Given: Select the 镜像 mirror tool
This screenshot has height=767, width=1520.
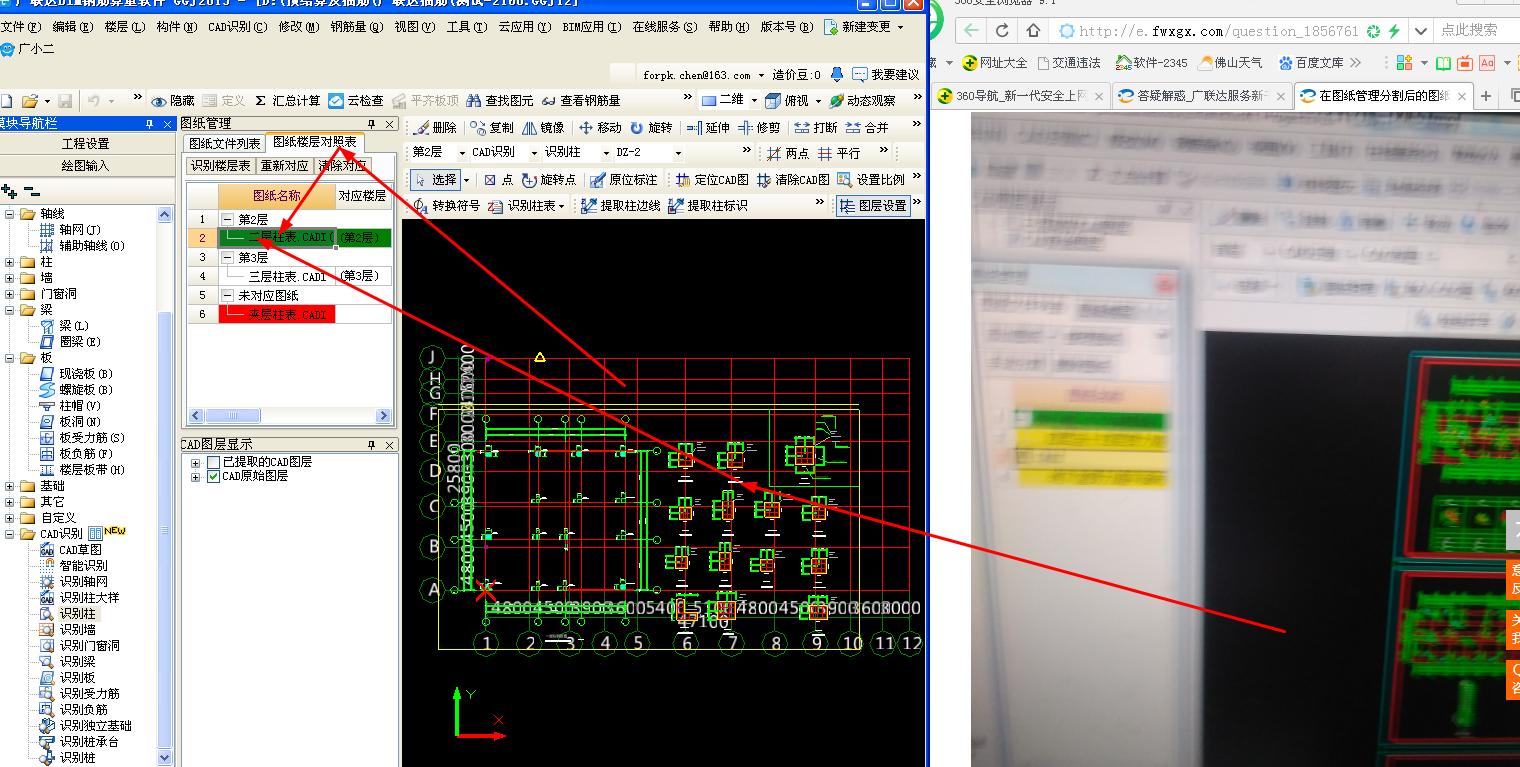Looking at the screenshot, I should [543, 128].
